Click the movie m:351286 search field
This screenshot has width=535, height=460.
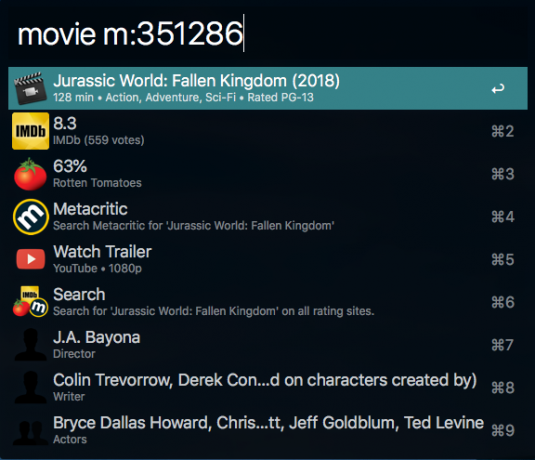(x=268, y=33)
